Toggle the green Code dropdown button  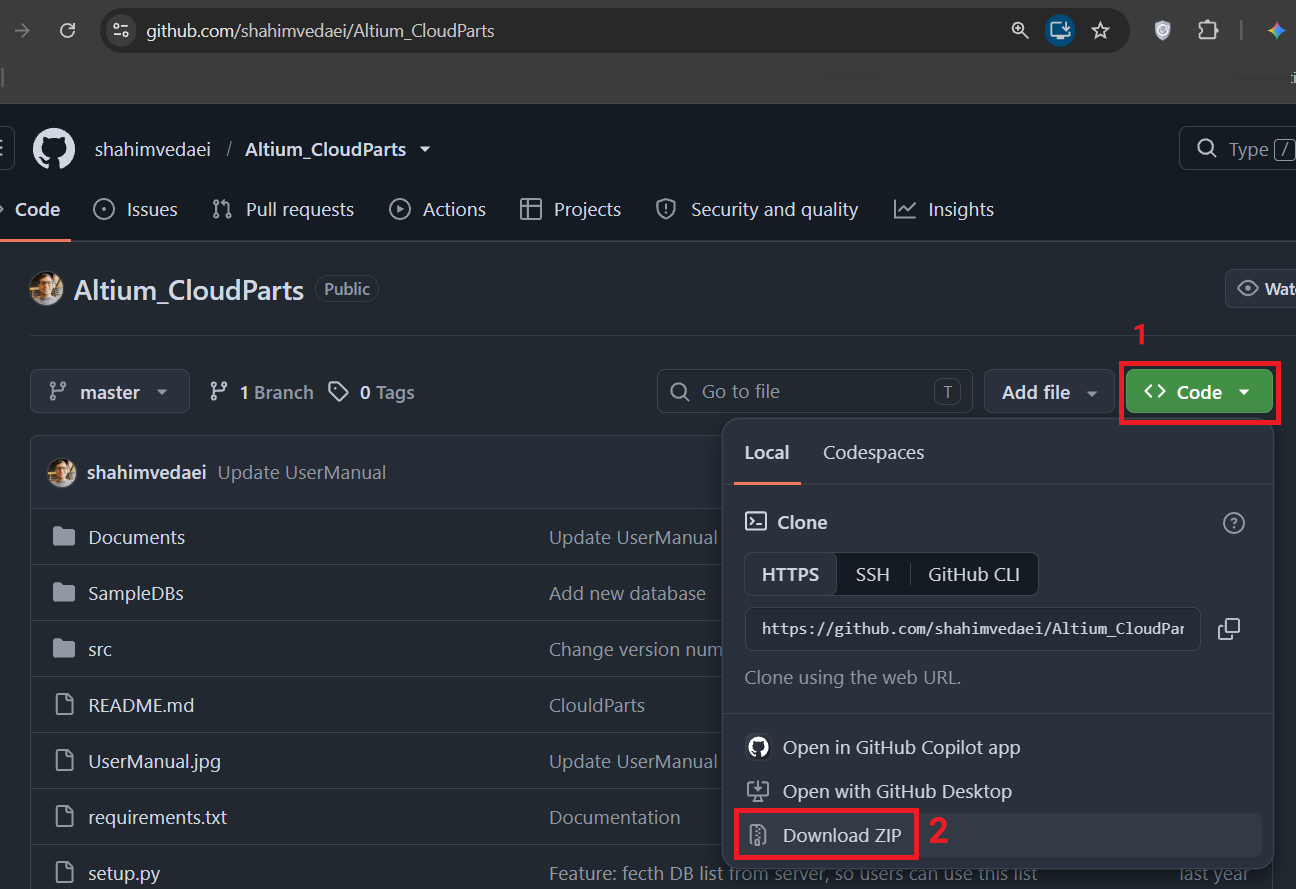[1199, 392]
